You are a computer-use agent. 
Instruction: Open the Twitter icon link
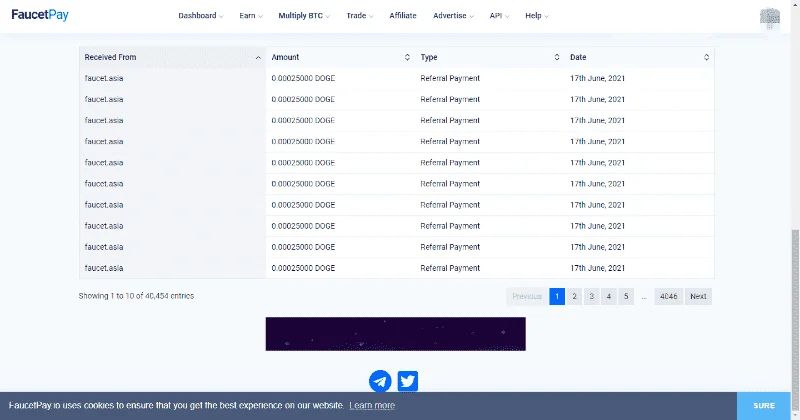pos(408,381)
